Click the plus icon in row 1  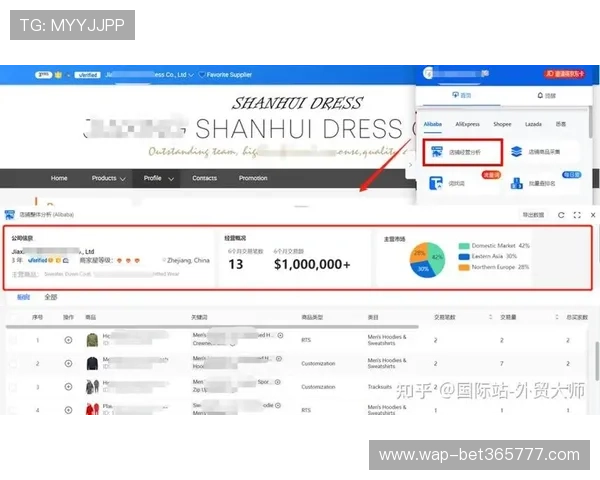pos(68,340)
